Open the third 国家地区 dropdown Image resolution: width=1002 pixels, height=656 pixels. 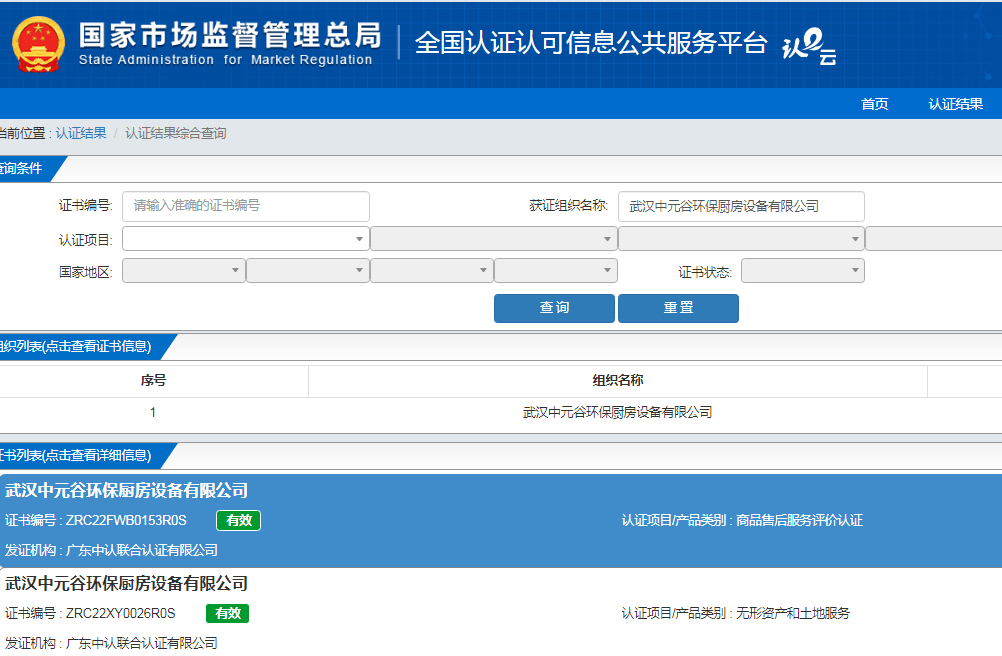tap(432, 271)
